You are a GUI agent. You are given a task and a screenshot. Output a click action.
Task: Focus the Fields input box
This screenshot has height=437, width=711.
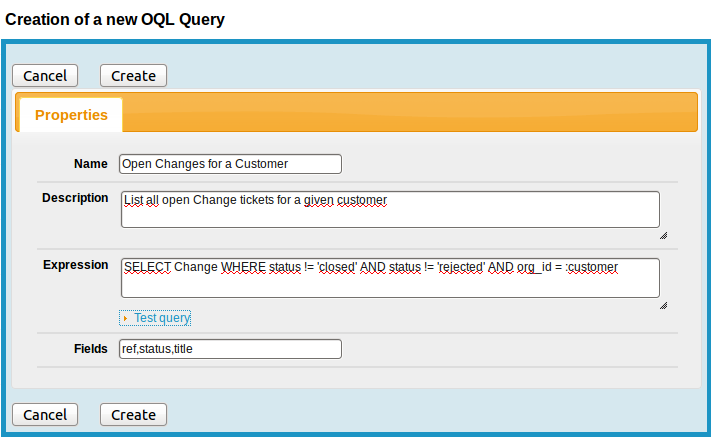[x=230, y=349]
